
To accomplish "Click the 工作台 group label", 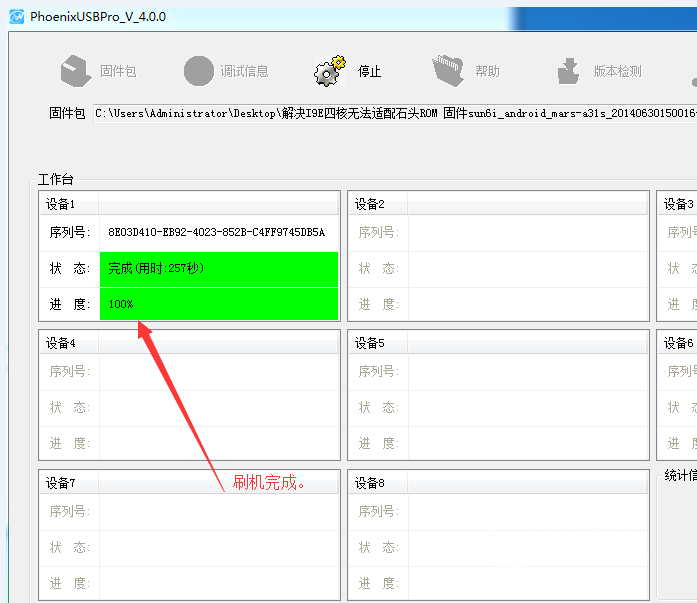I will tap(56, 180).
